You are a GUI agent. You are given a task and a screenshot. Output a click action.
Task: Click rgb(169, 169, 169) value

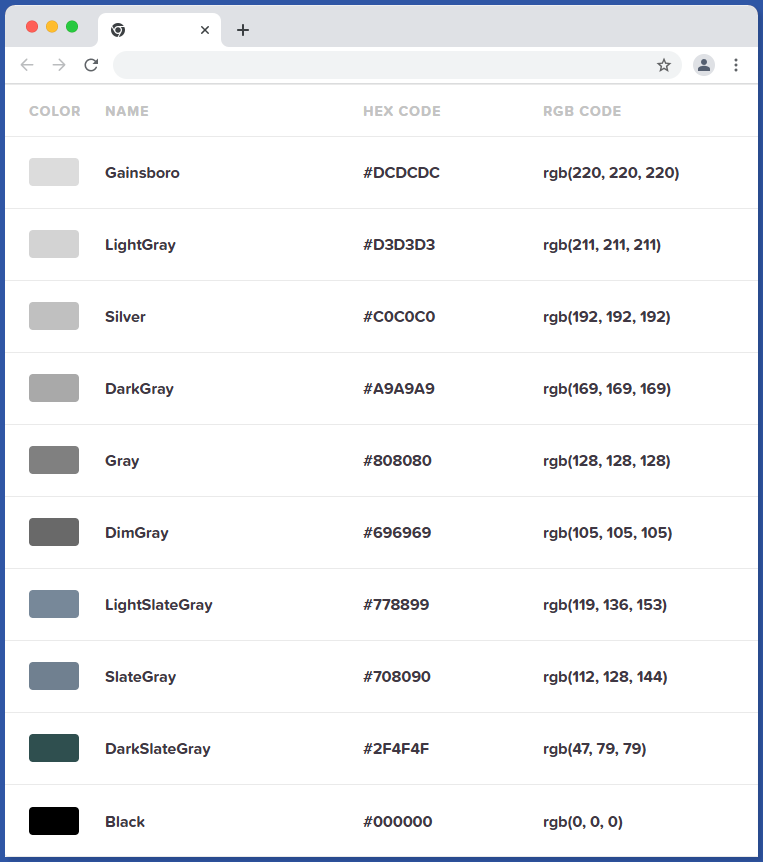pos(607,389)
